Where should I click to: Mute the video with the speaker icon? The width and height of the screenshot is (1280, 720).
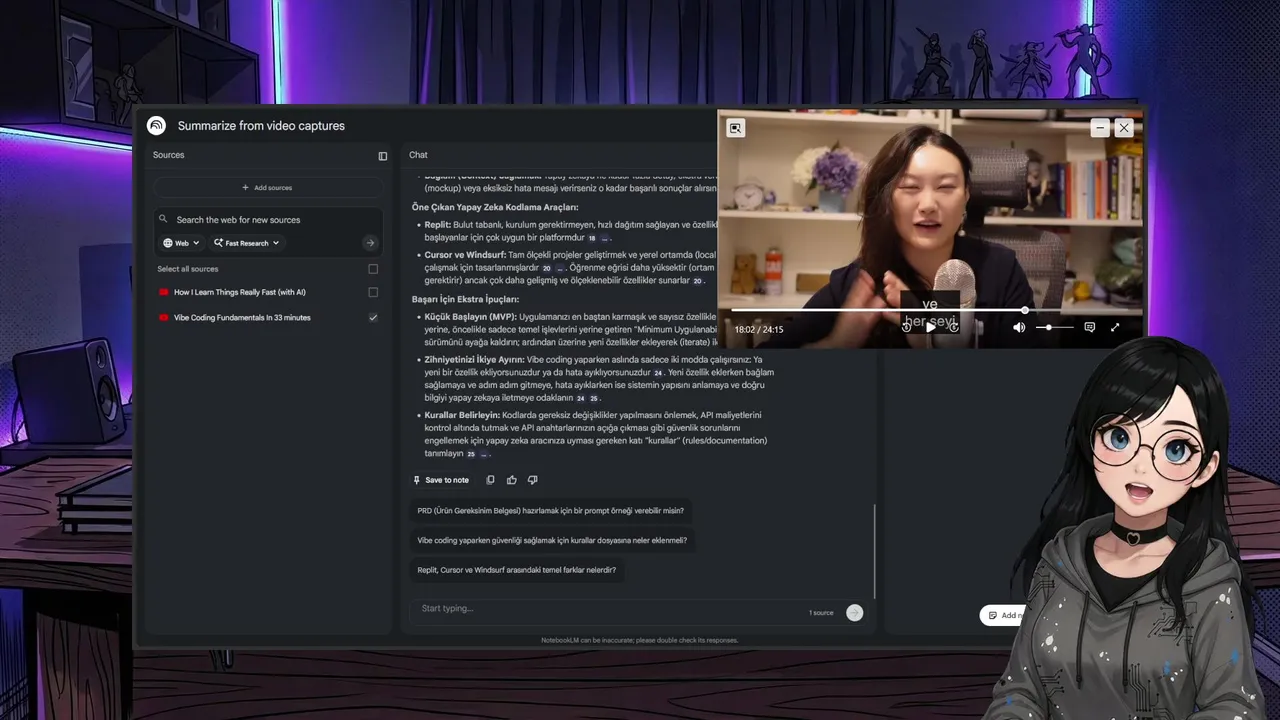[x=1019, y=327]
